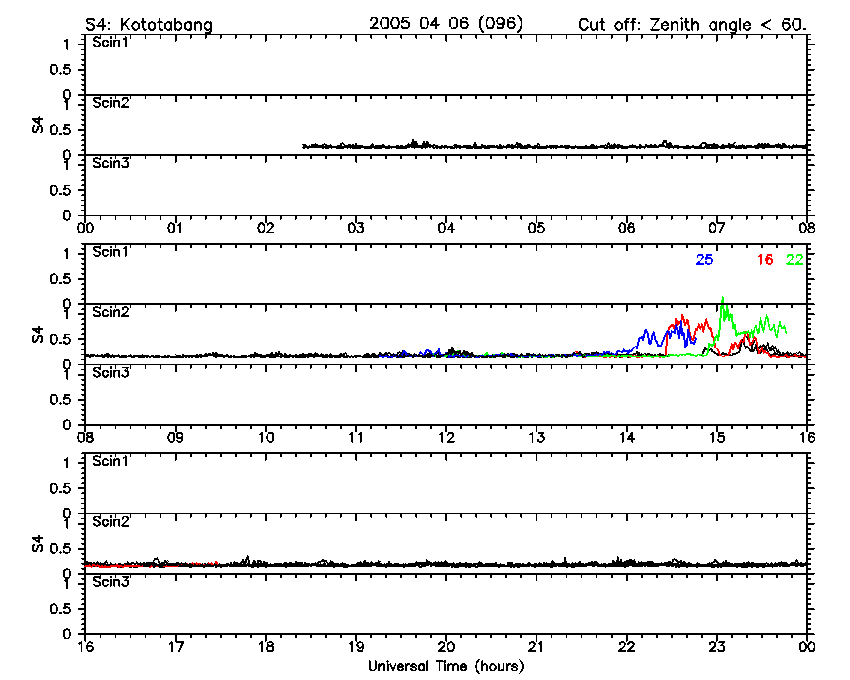Click 'Scin1' label in the 08–16 hour panel
This screenshot has width=850, height=680.
click(x=111, y=252)
